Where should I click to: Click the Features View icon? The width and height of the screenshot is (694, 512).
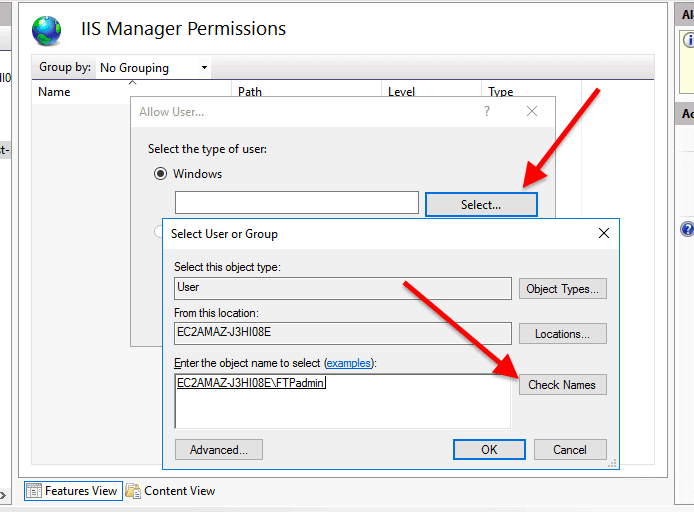point(34,491)
